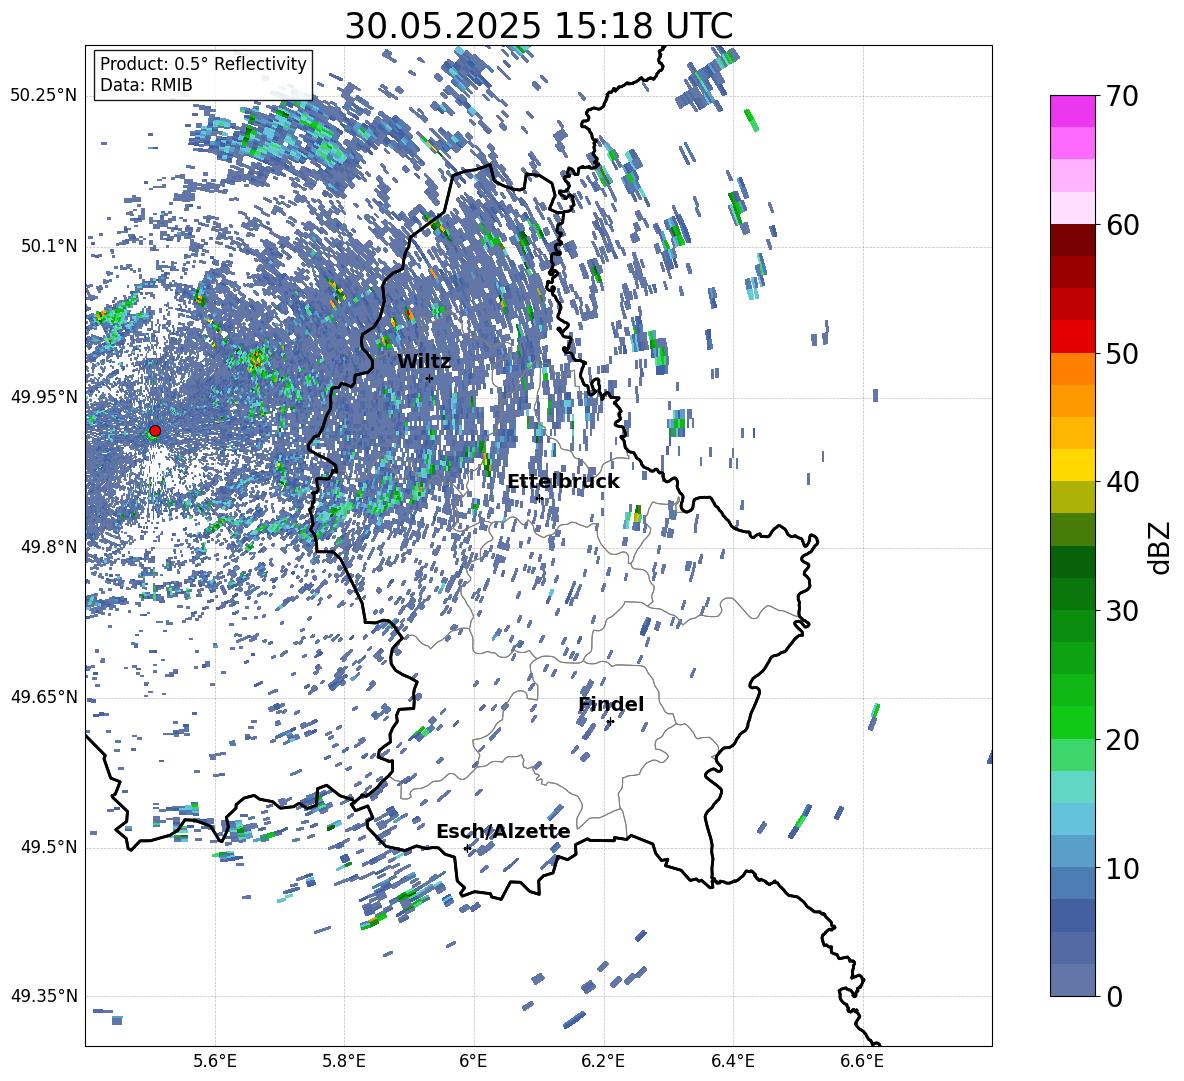Viewport: 1184px width, 1081px height.
Task: Click the 40 tick label on colorbar
Action: [1121, 482]
